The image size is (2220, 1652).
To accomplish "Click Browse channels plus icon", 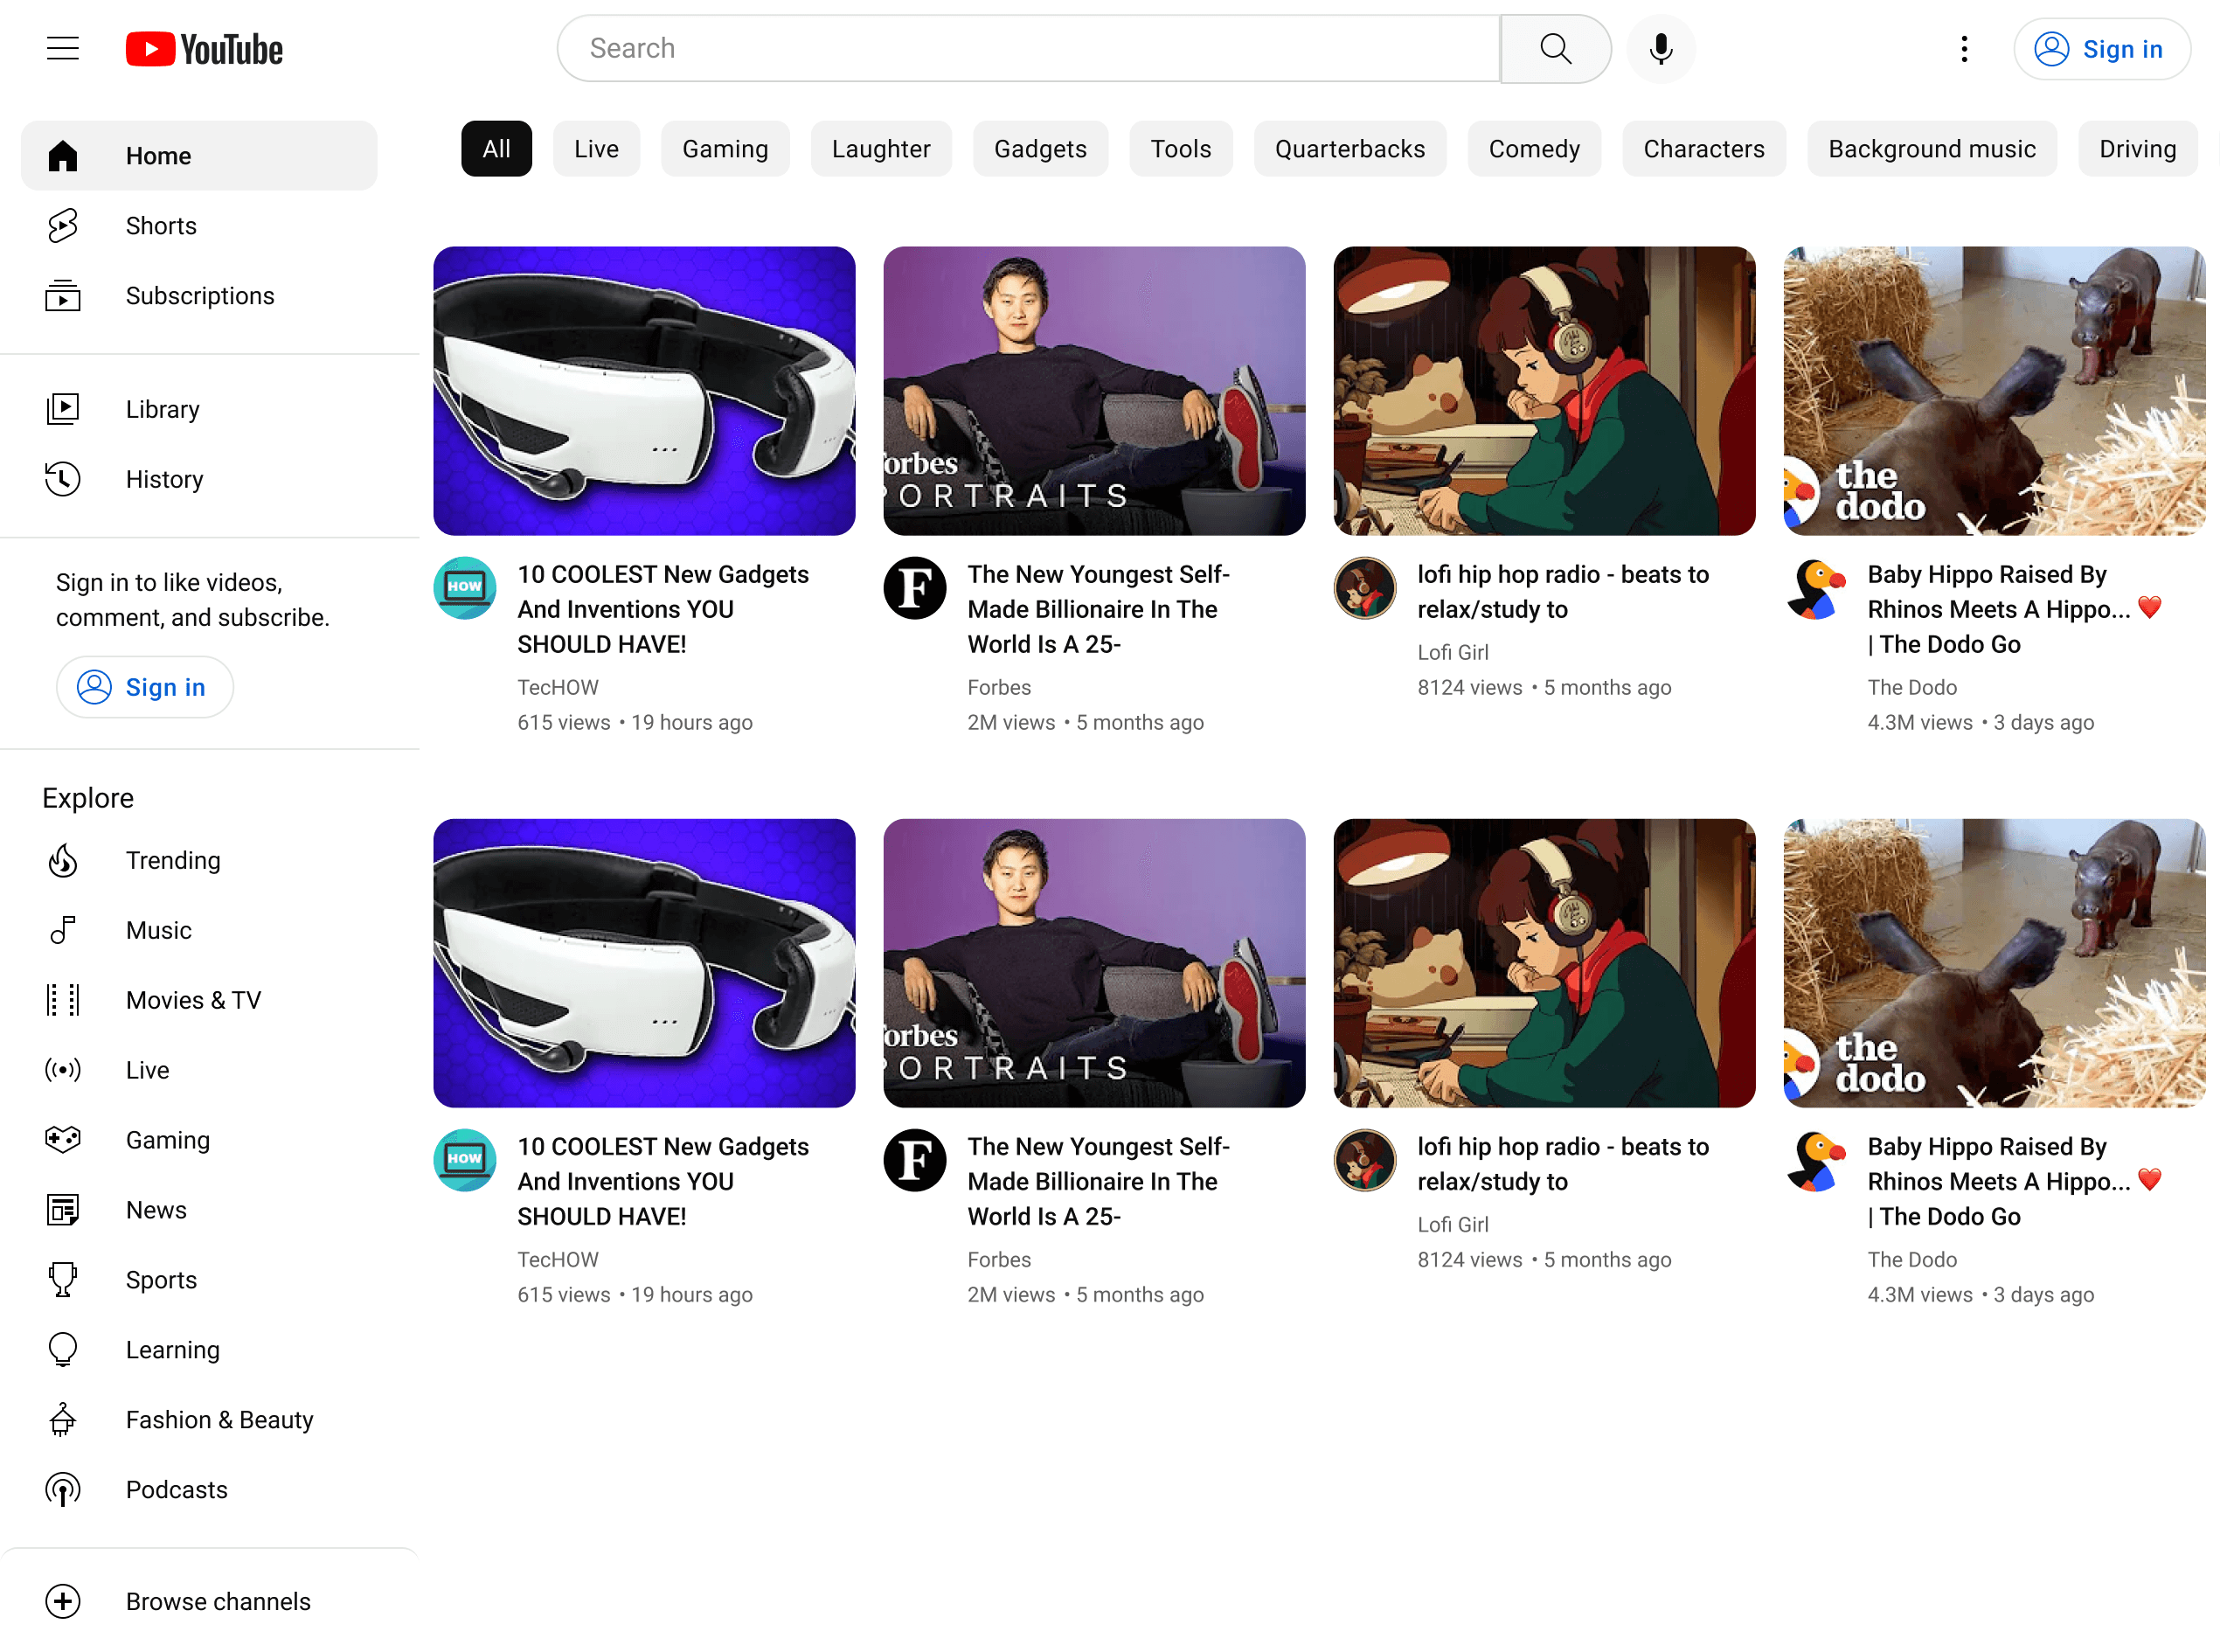I will [63, 1601].
